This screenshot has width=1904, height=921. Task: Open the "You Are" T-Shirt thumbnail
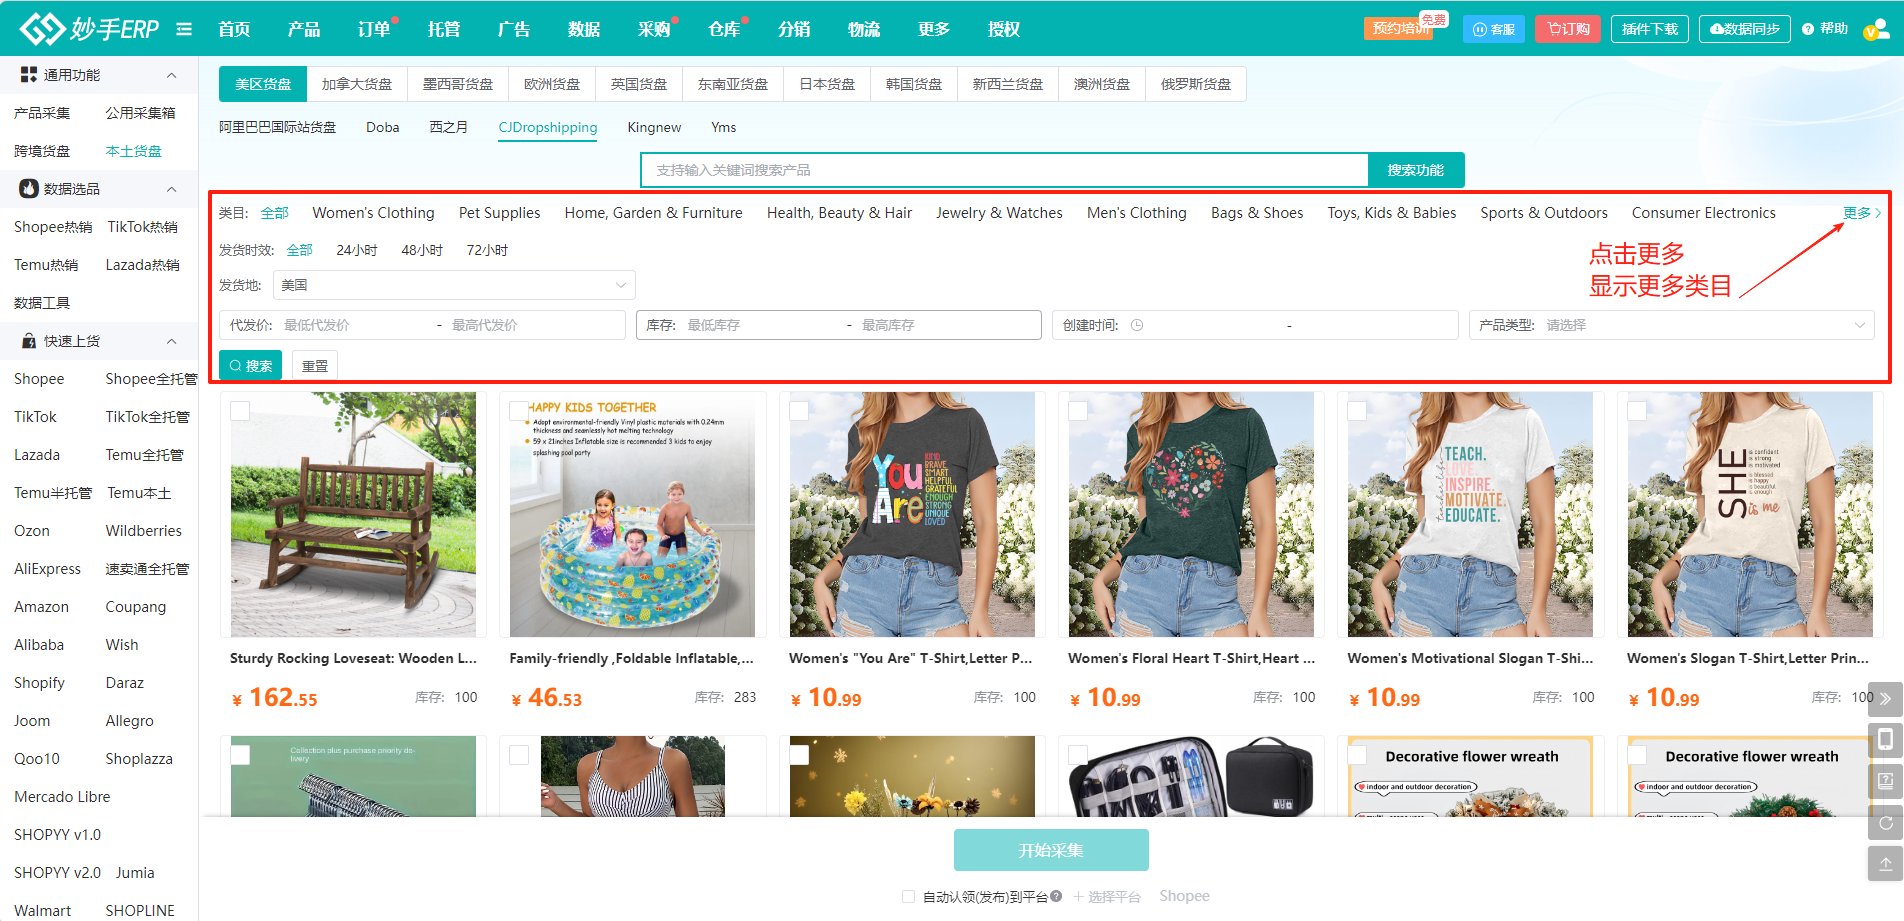[x=912, y=514]
